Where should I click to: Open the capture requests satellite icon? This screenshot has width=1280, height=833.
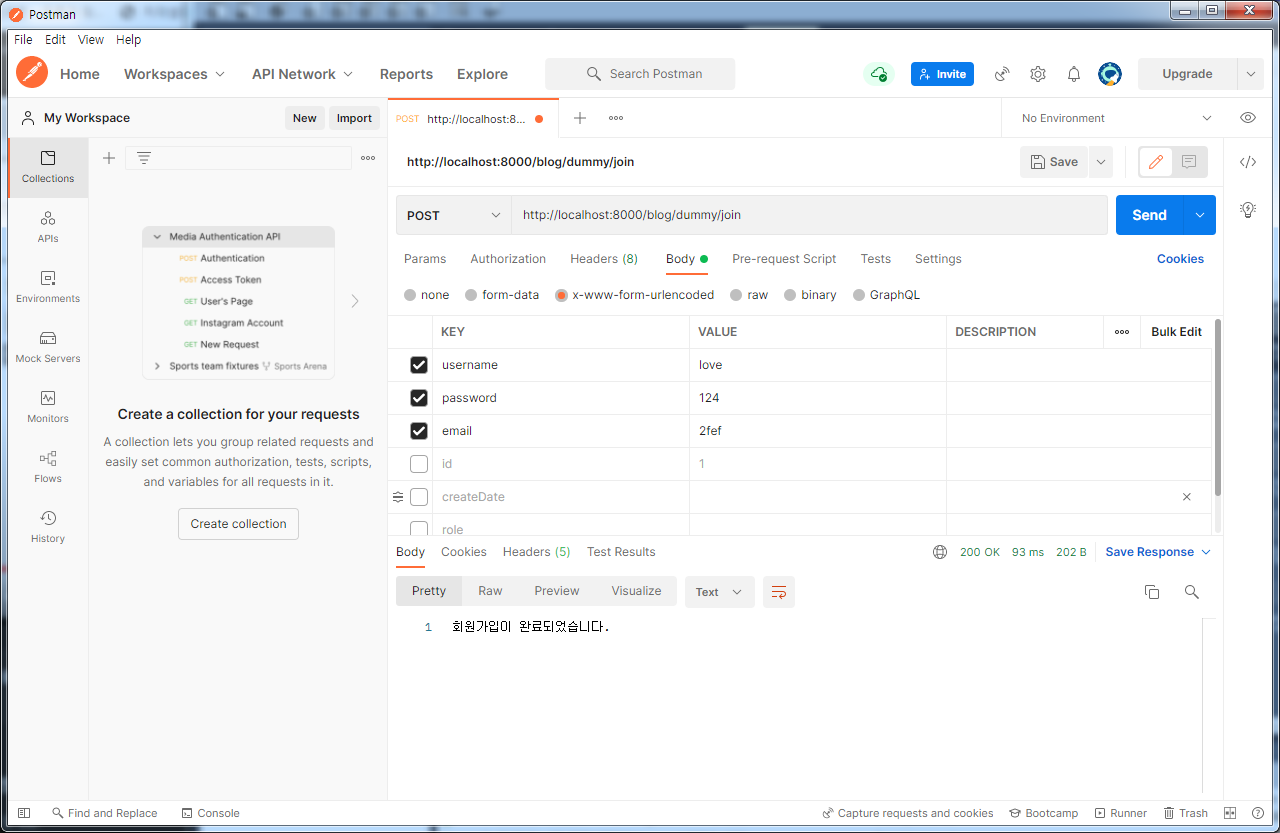click(x=1002, y=74)
